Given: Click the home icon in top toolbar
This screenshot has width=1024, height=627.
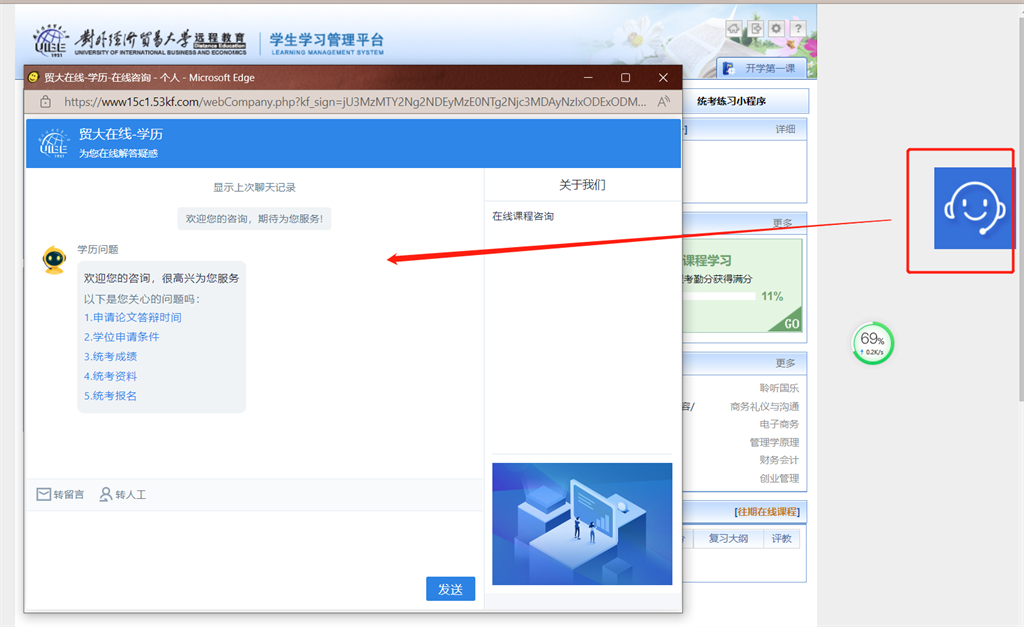Looking at the screenshot, I should 735,29.
